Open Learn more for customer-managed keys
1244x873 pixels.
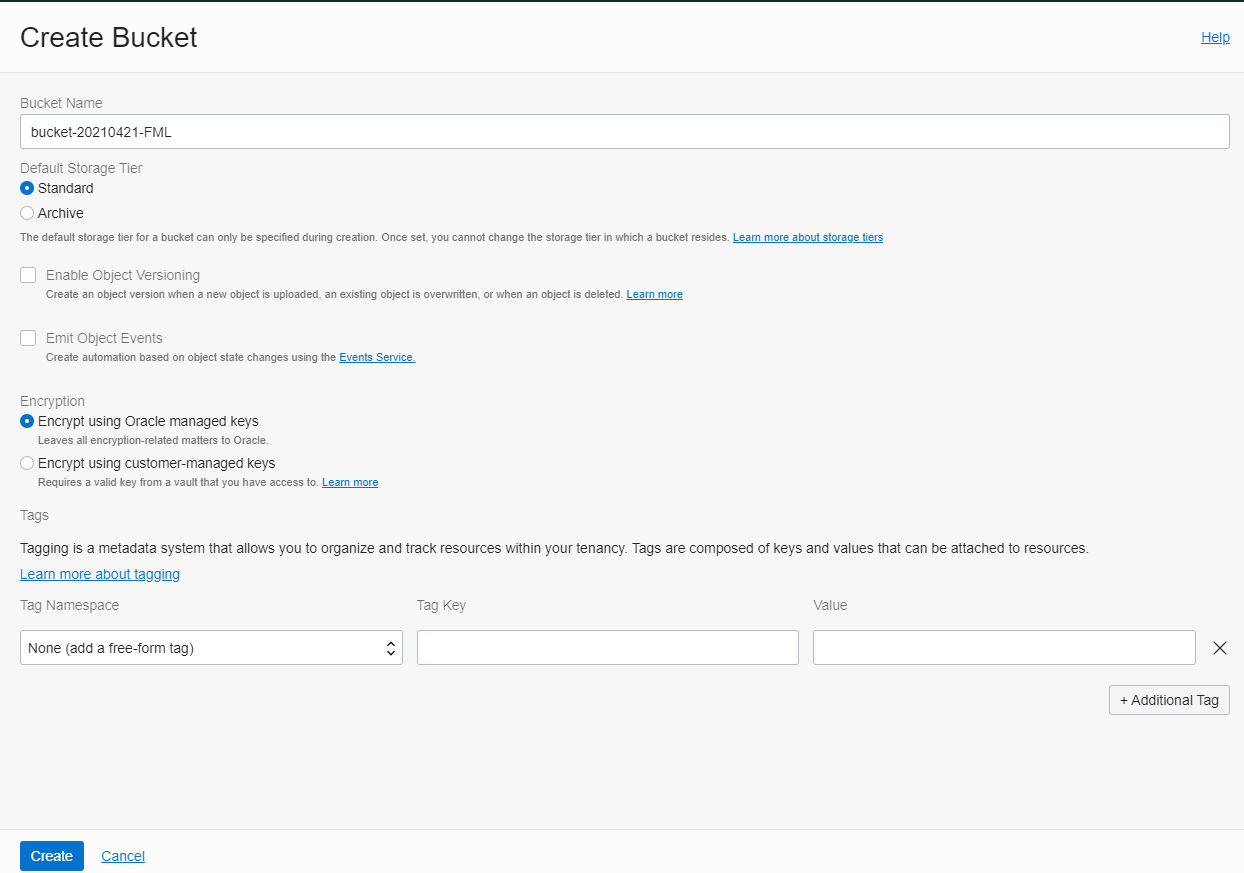350,482
